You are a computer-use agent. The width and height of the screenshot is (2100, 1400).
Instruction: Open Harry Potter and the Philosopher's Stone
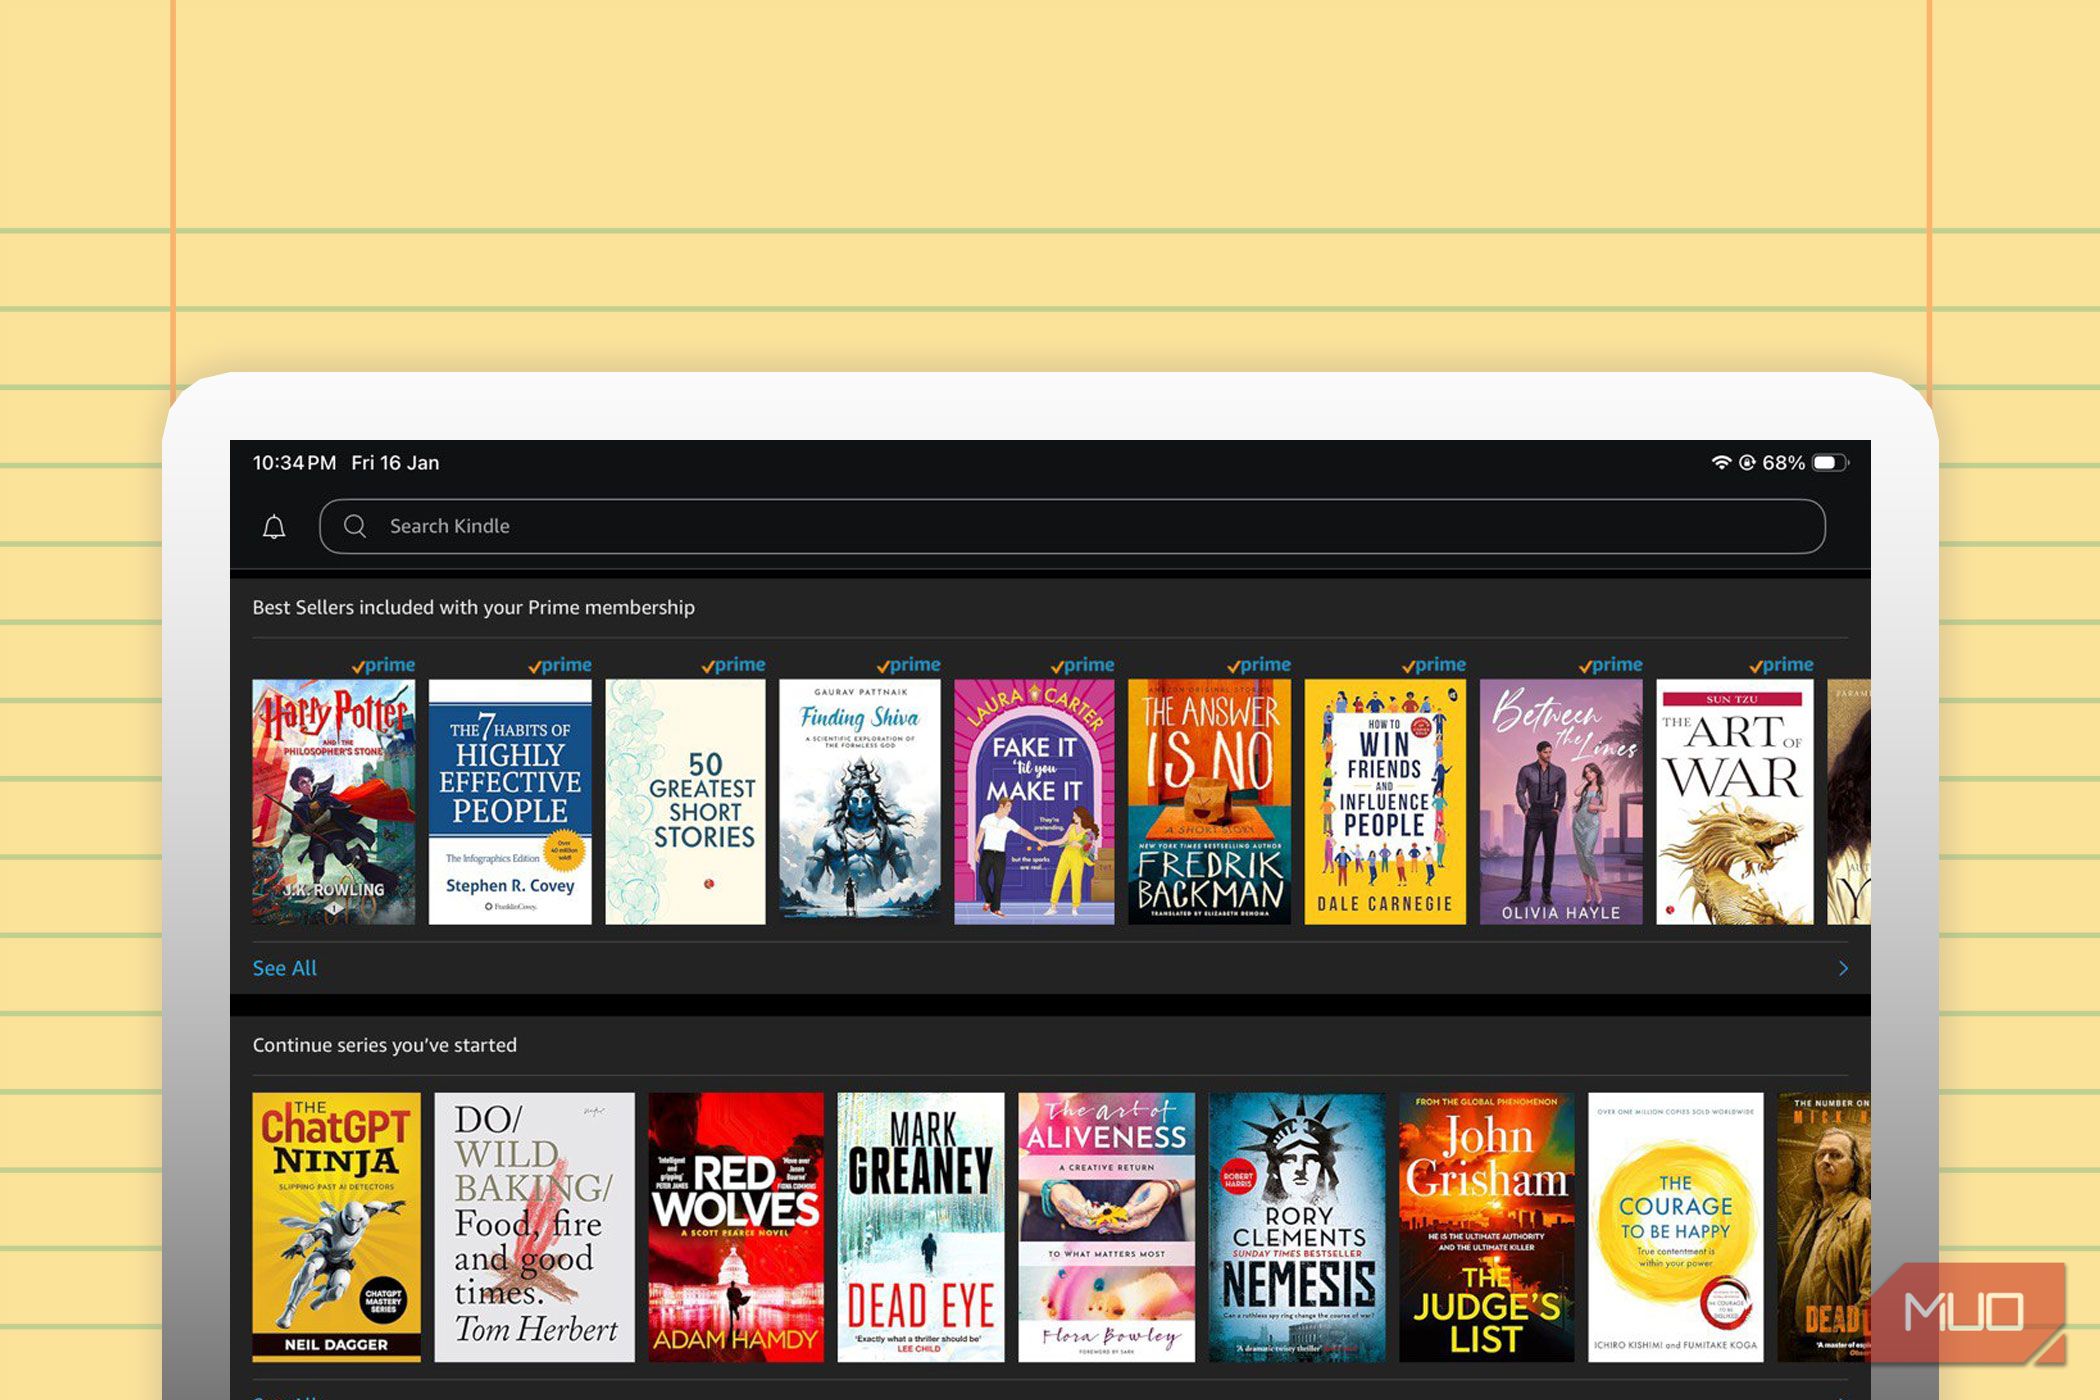point(335,798)
